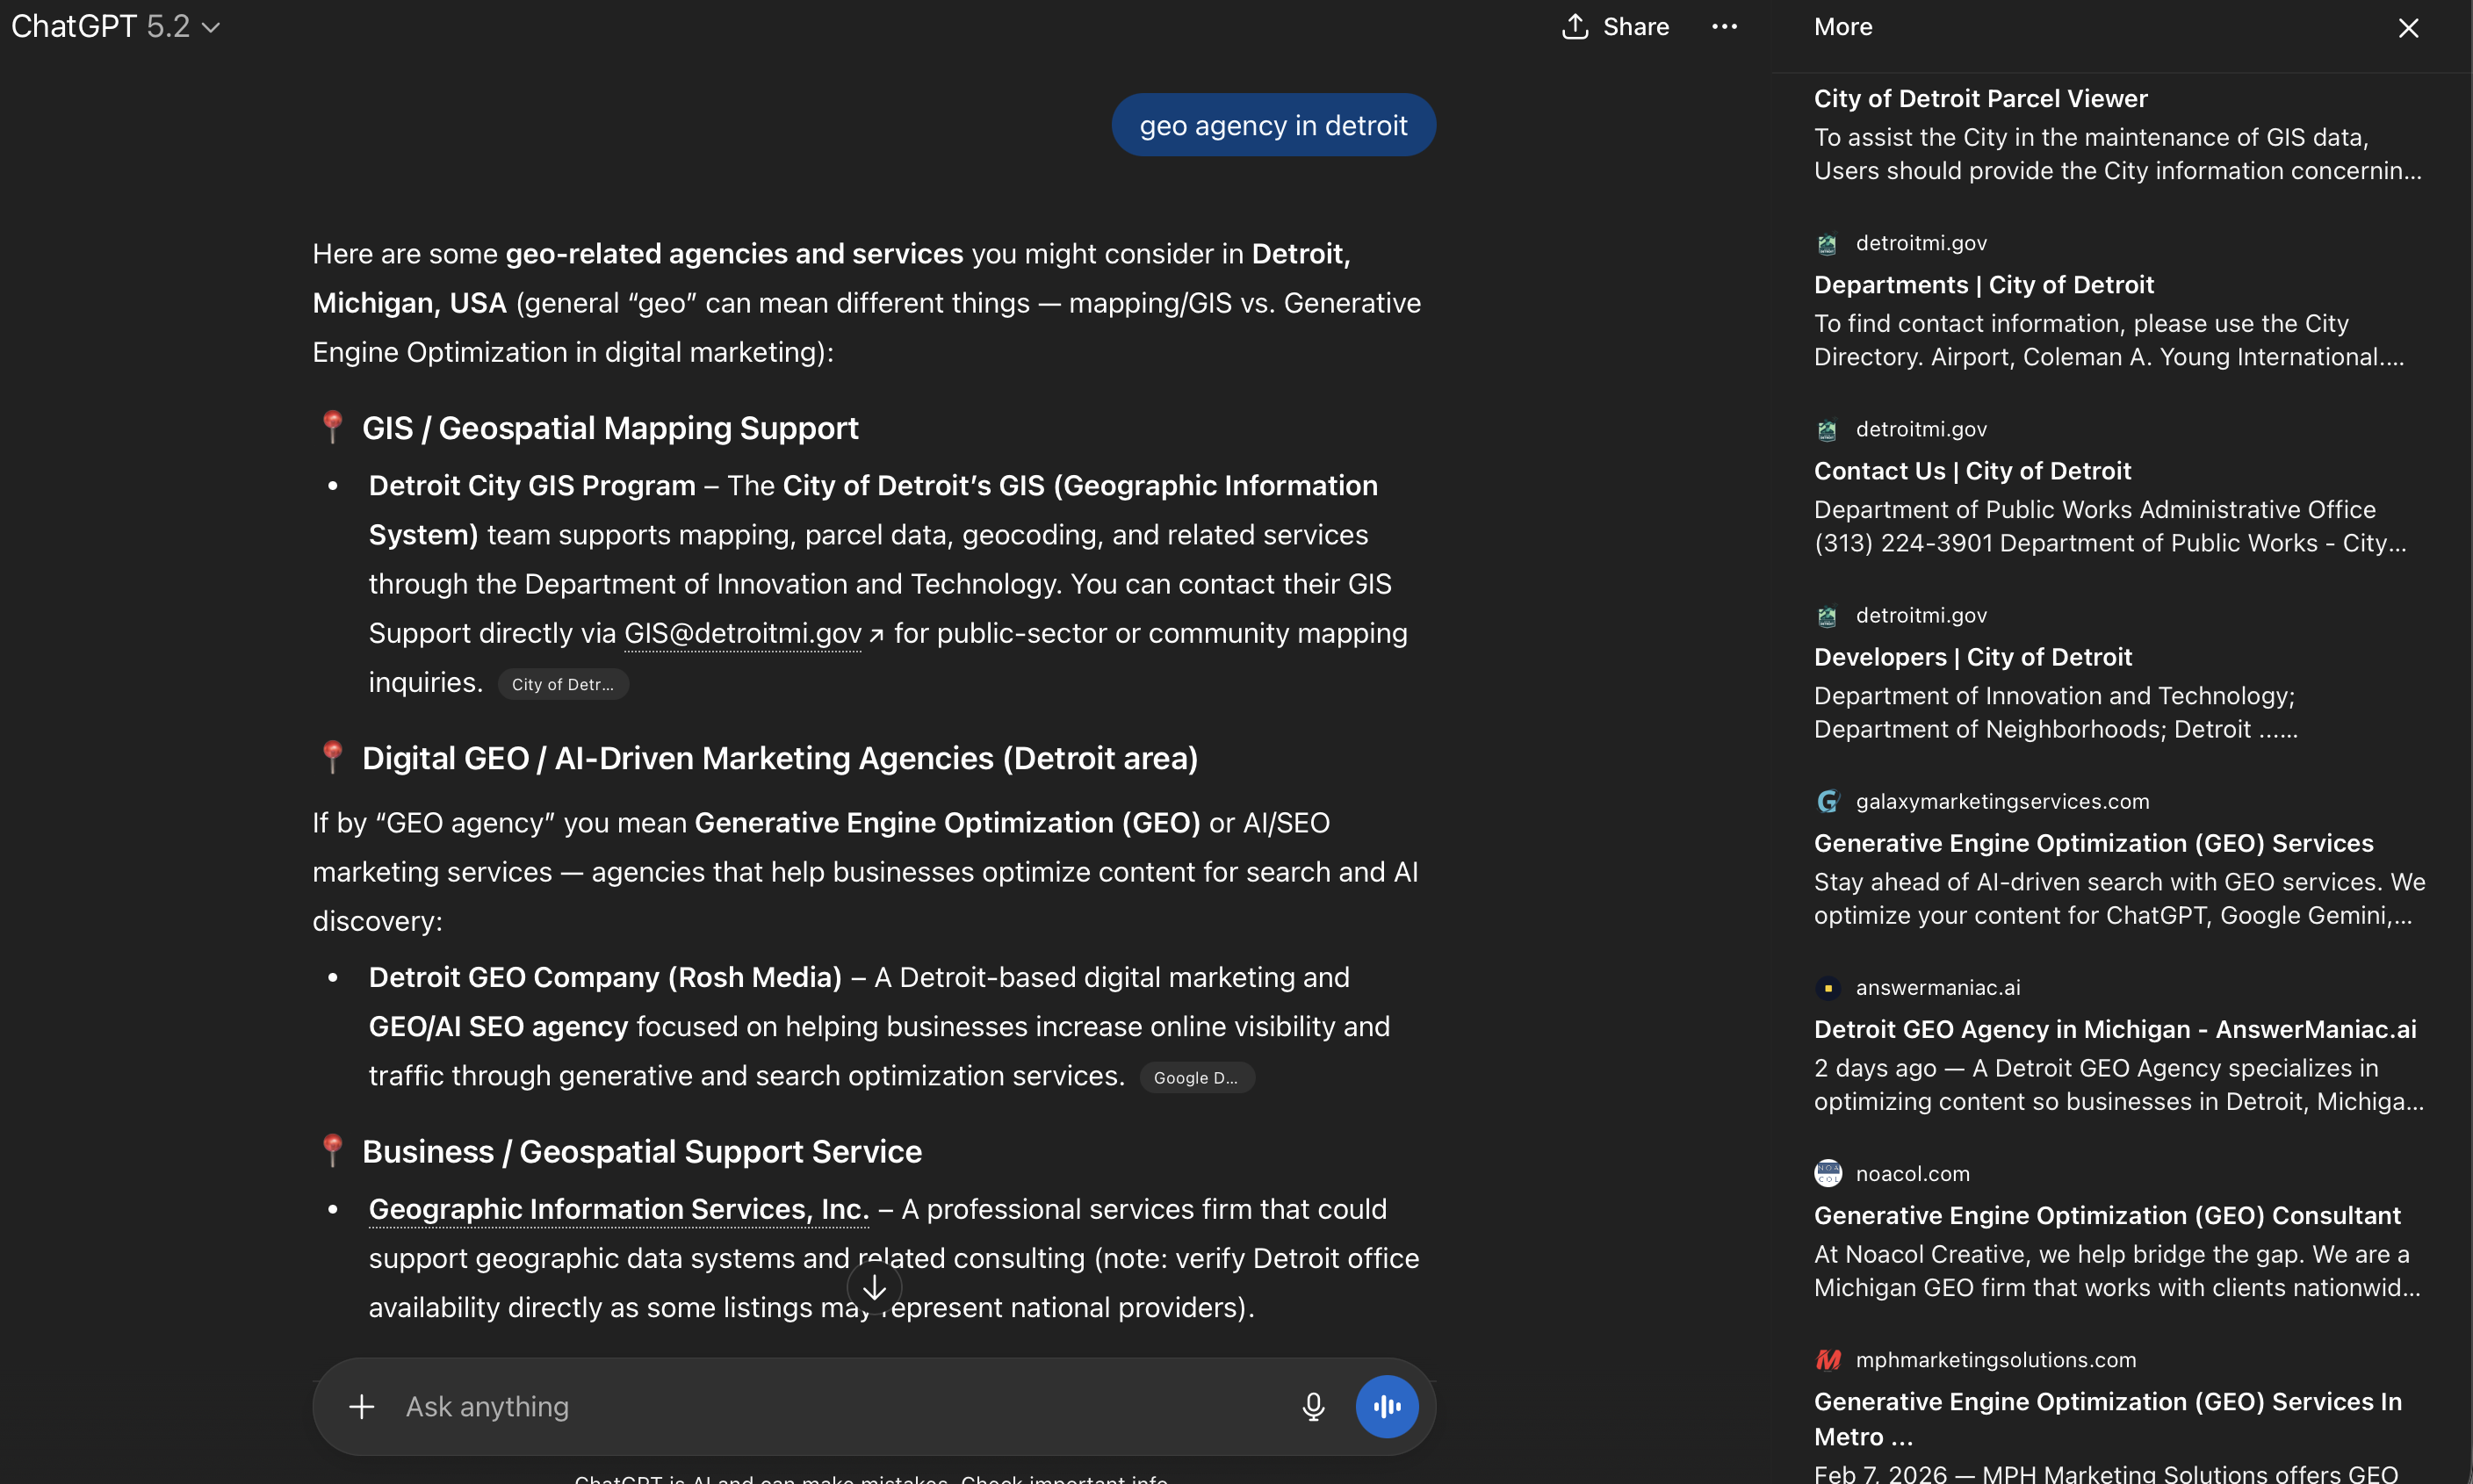Open Detroit GEO Agency in Michigan result

click(2114, 1029)
